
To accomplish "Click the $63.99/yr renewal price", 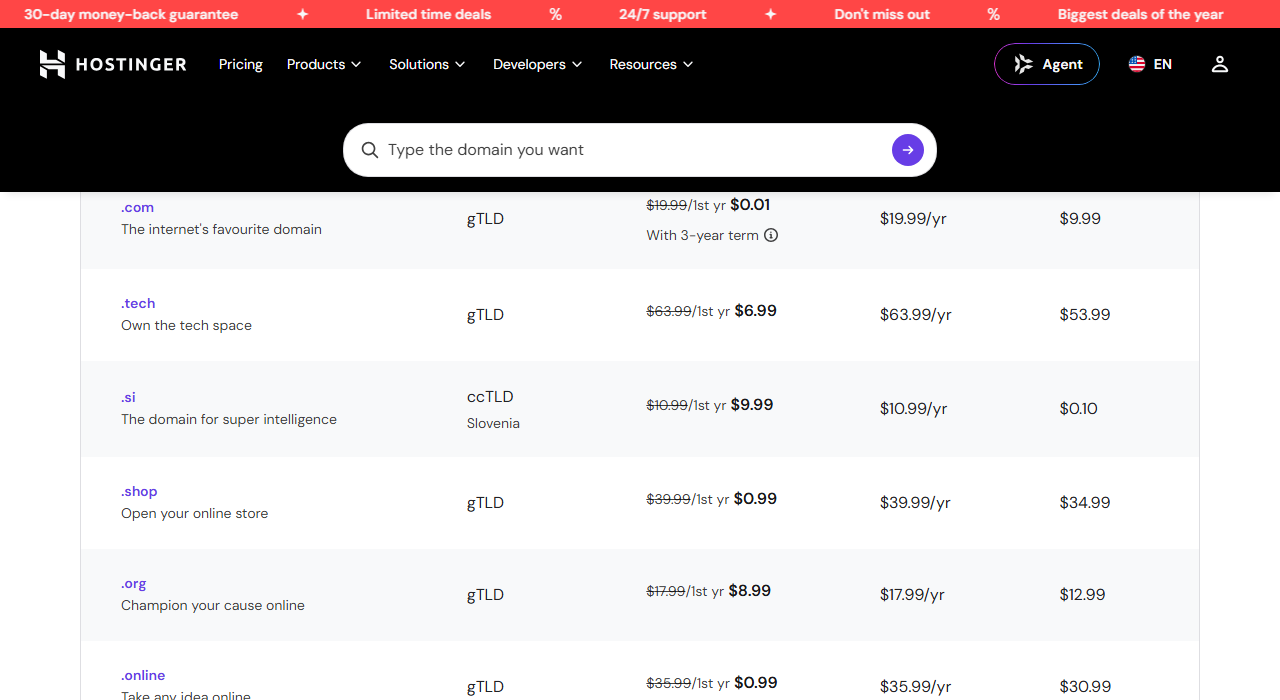I will [916, 314].
